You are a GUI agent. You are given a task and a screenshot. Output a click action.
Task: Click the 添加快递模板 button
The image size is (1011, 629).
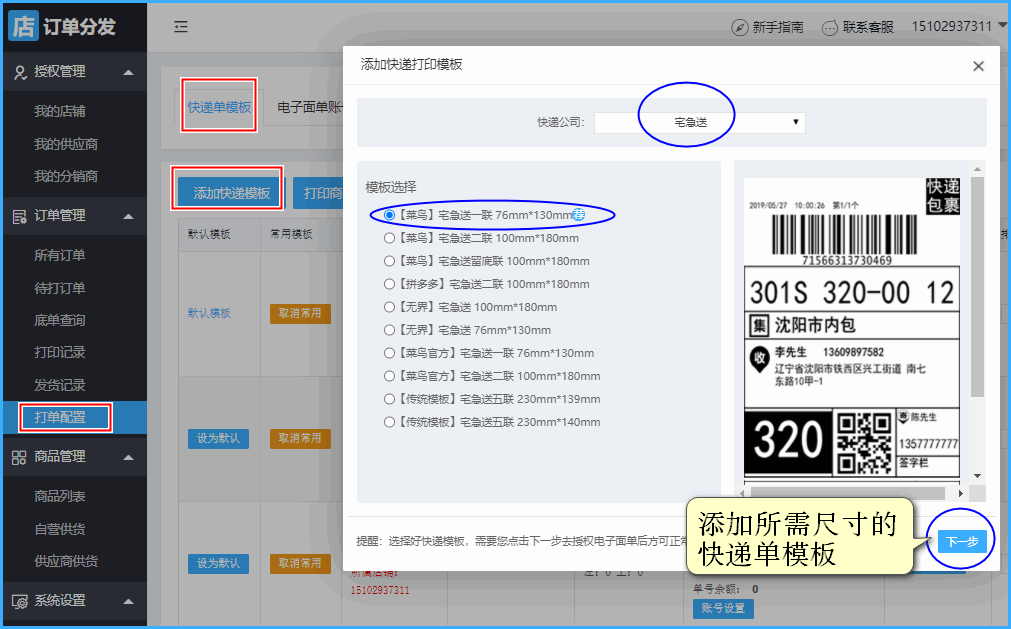[230, 193]
